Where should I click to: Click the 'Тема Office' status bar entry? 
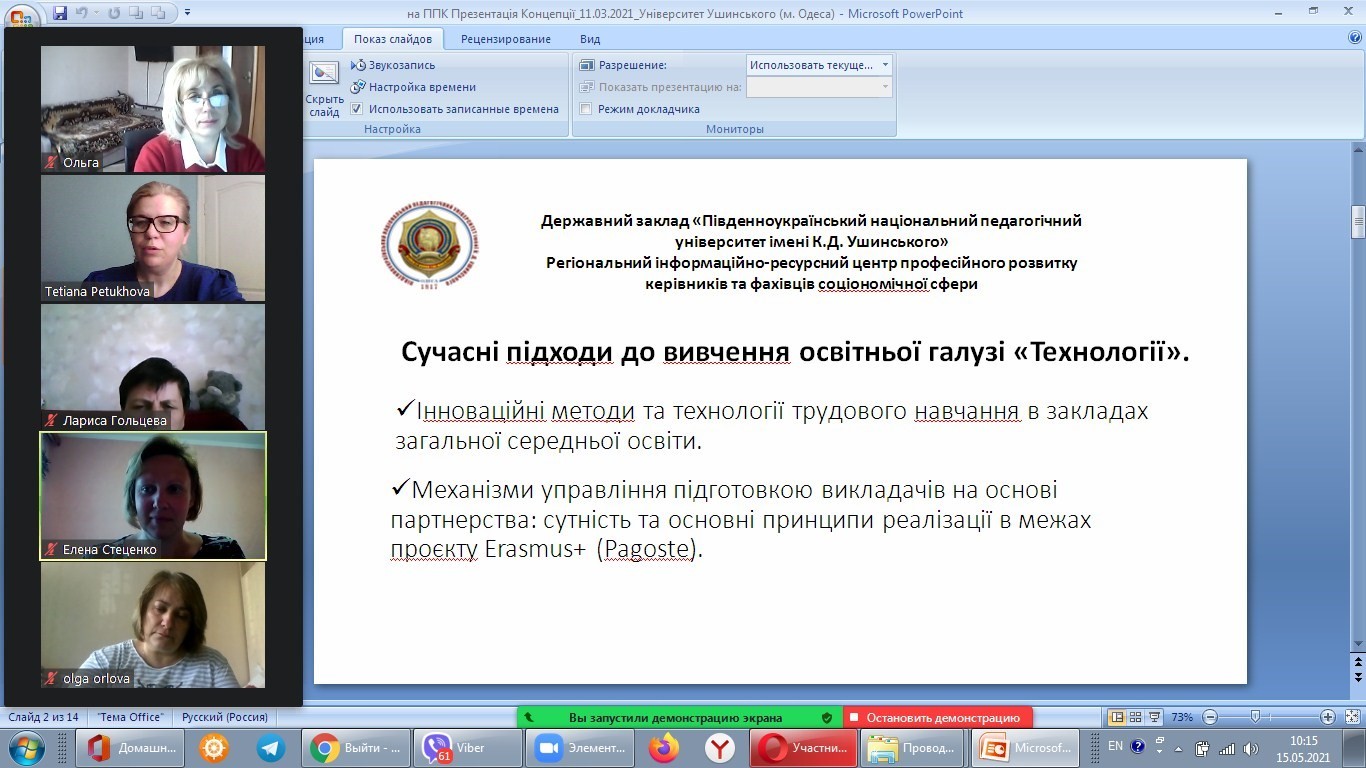coord(130,718)
